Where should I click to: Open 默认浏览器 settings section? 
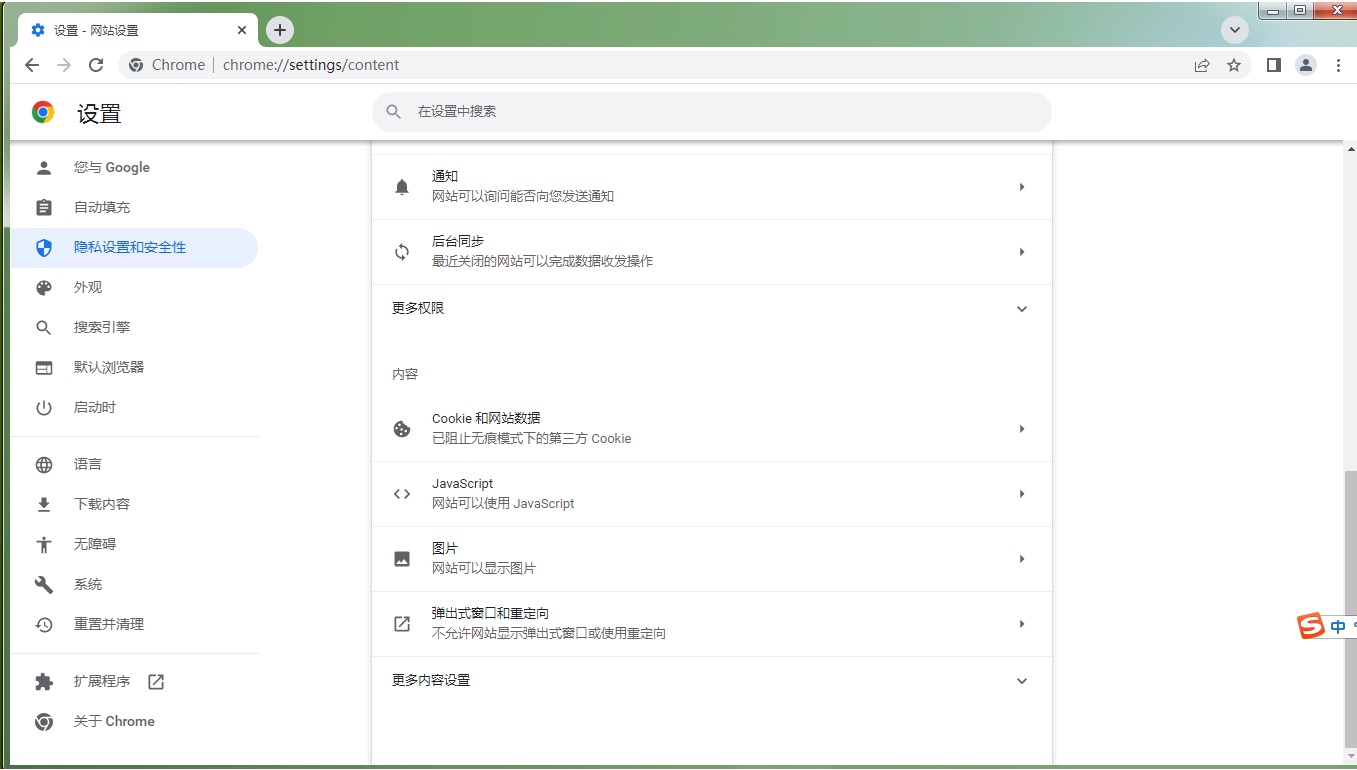click(134, 368)
